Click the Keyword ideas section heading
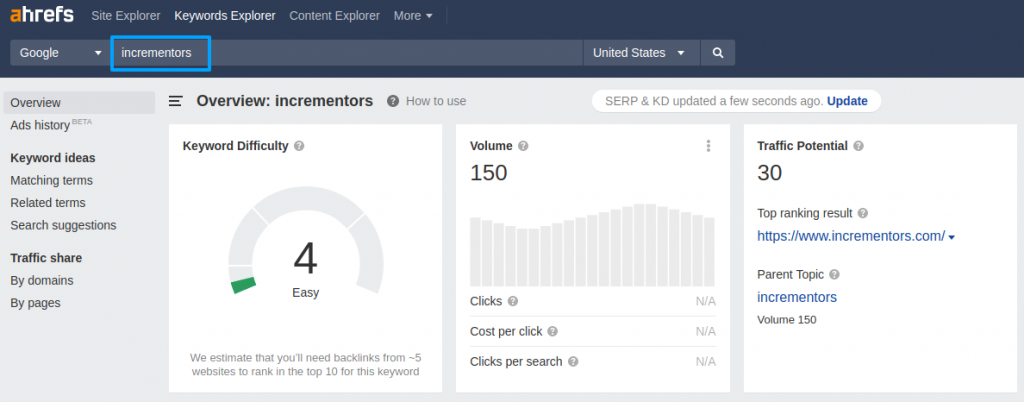Screen dimensions: 1024x402 pyautogui.click(x=53, y=158)
